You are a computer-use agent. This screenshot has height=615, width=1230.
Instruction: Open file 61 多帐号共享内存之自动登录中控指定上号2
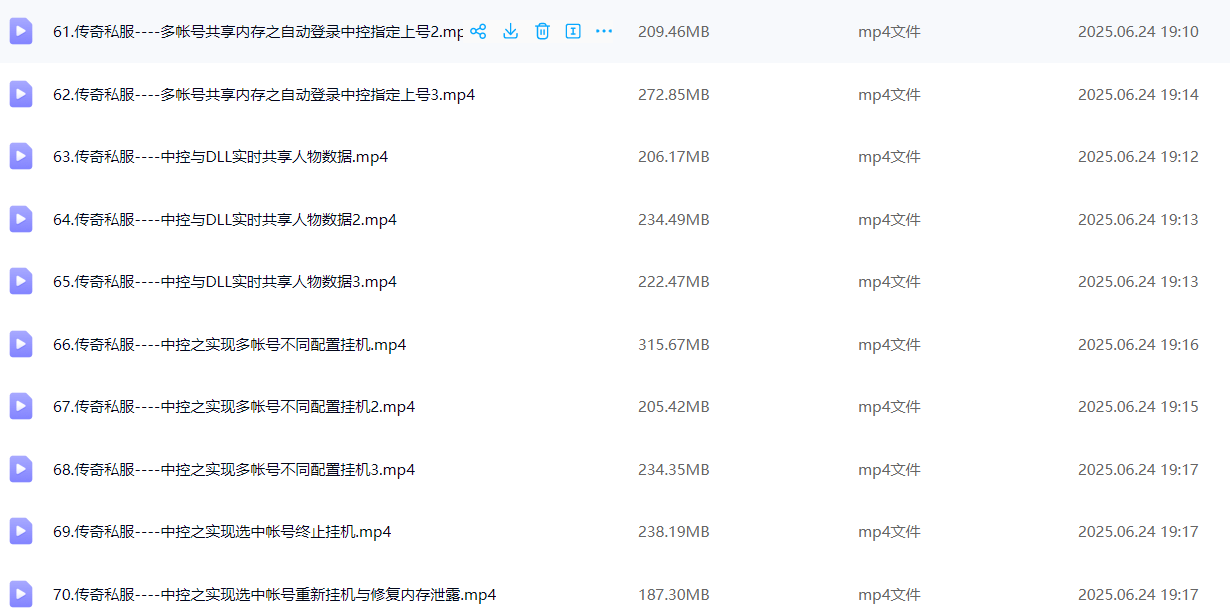pos(258,32)
